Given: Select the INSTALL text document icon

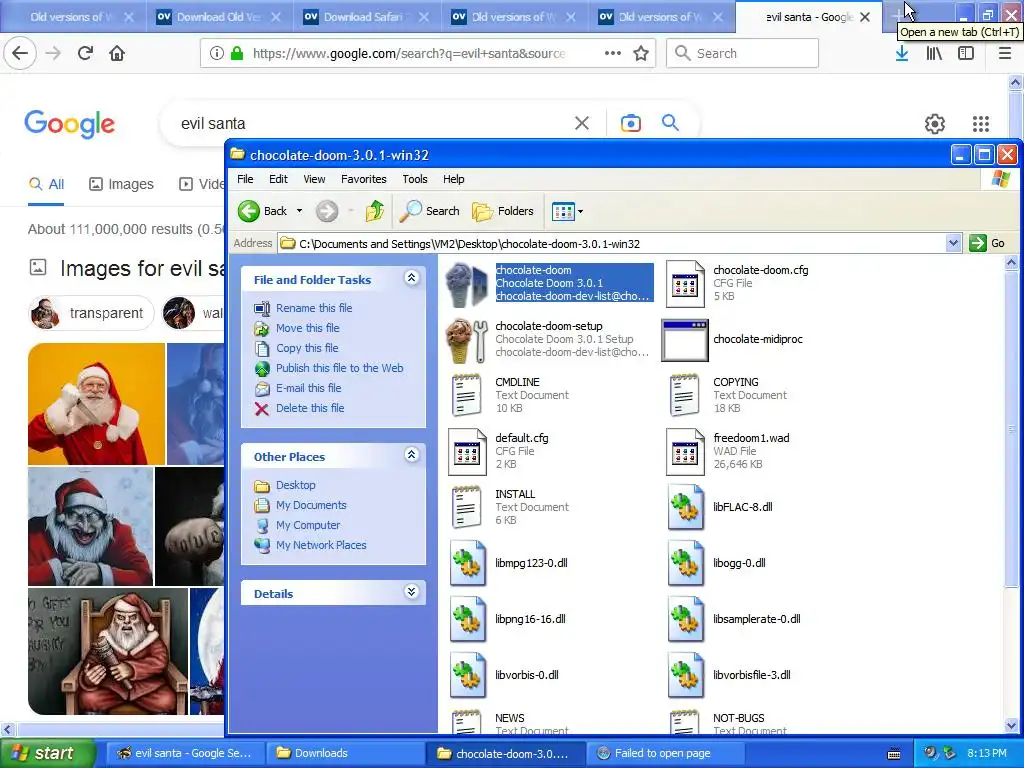Looking at the screenshot, I should pos(466,507).
